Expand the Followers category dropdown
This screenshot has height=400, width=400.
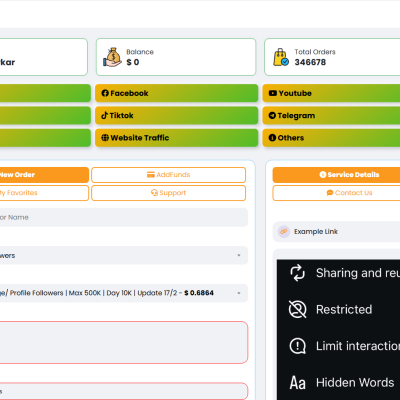124,255
